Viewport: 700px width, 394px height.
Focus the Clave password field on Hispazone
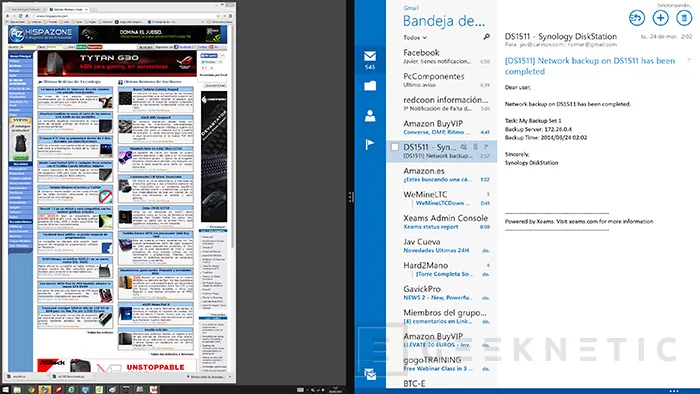pos(55,47)
